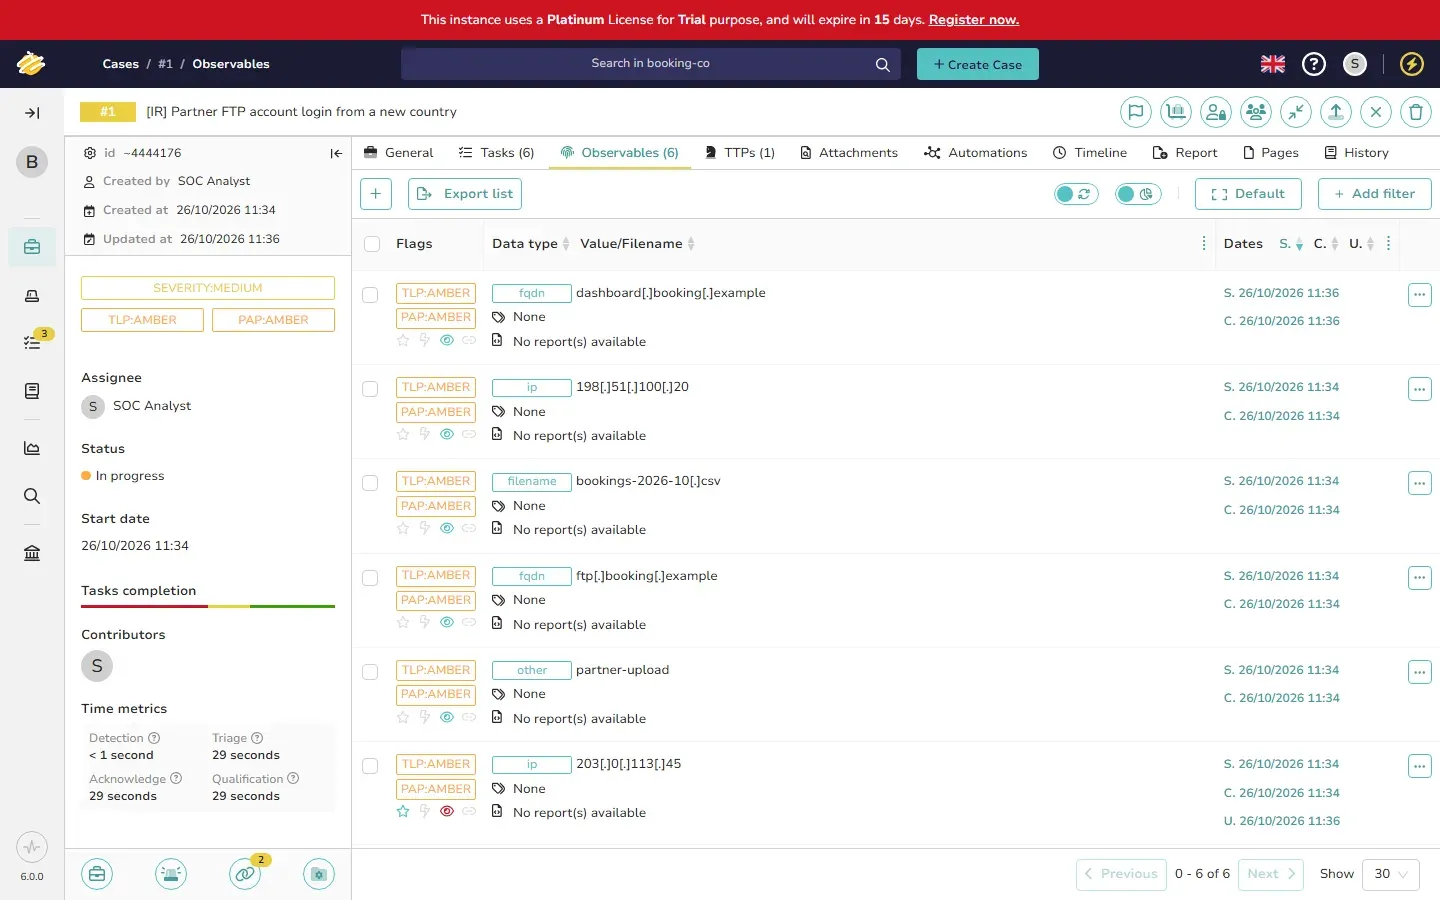The height and width of the screenshot is (900, 1440).
Task: Add an observable with the plus button
Action: (375, 194)
